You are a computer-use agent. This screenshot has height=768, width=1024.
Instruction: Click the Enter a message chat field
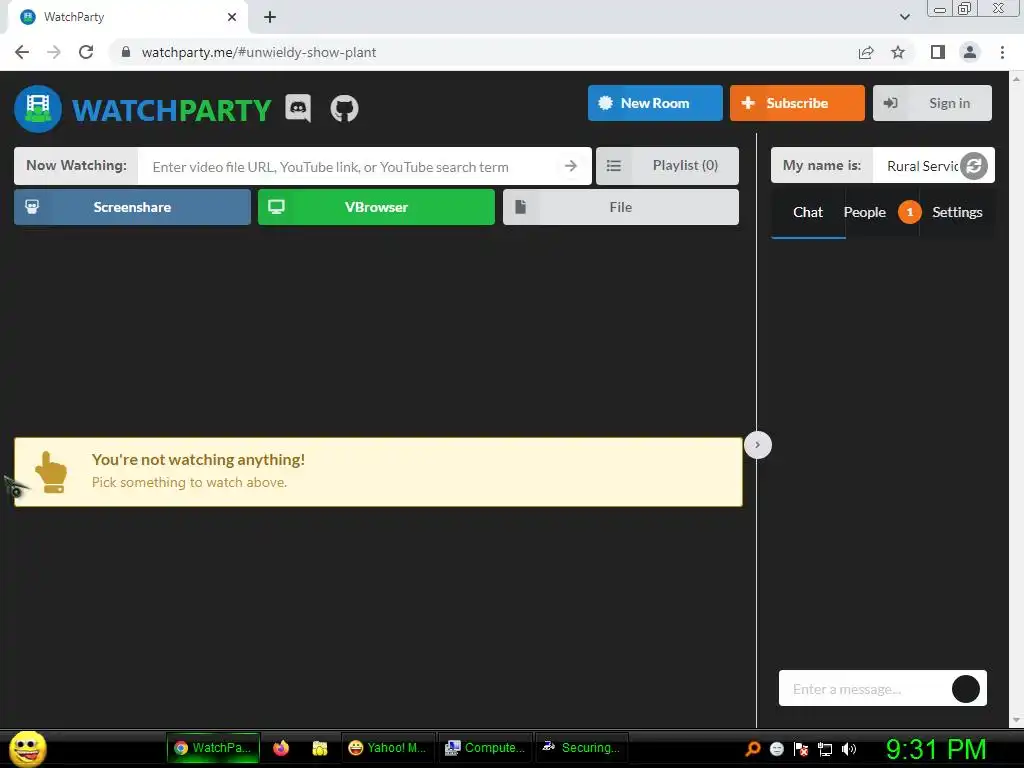pos(864,688)
